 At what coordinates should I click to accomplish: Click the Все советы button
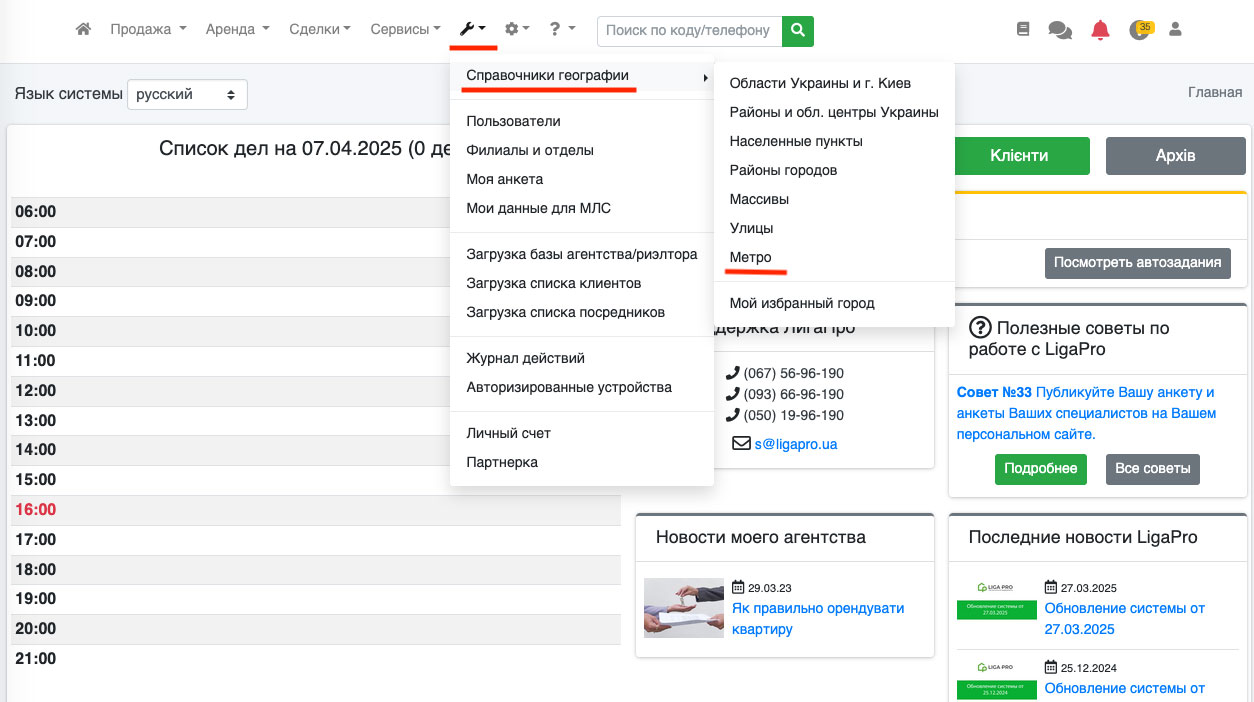click(x=1153, y=468)
